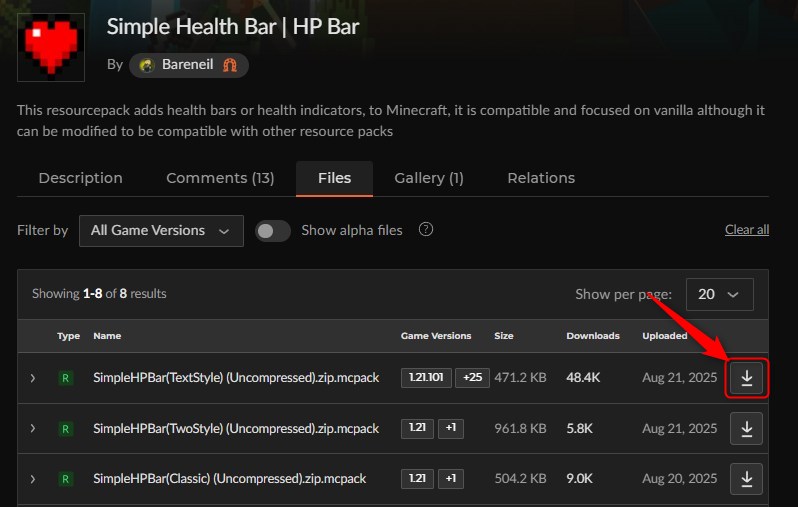Download SimpleHPBar(Classic) file
Image resolution: width=798 pixels, height=507 pixels.
pos(746,479)
